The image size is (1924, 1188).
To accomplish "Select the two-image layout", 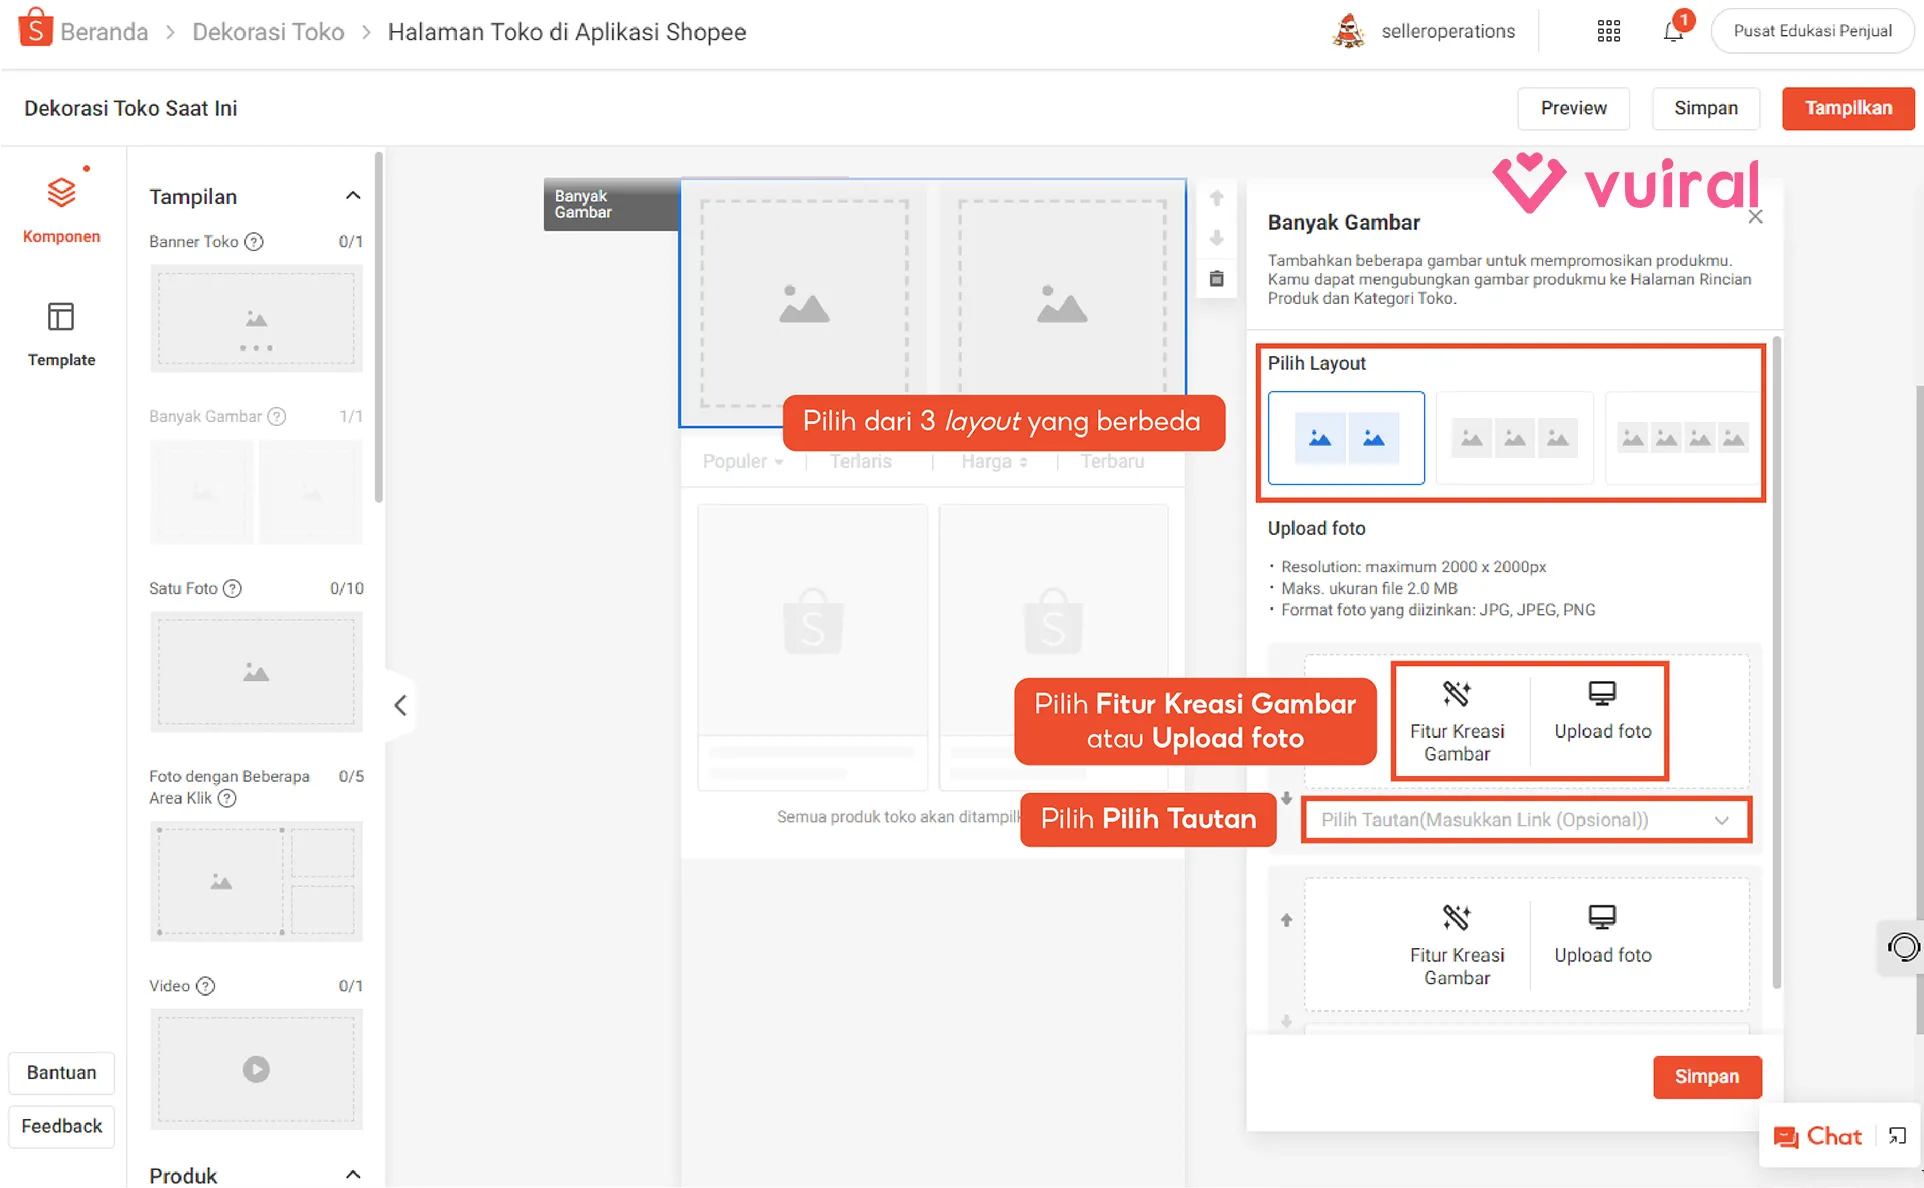I will (1346, 438).
